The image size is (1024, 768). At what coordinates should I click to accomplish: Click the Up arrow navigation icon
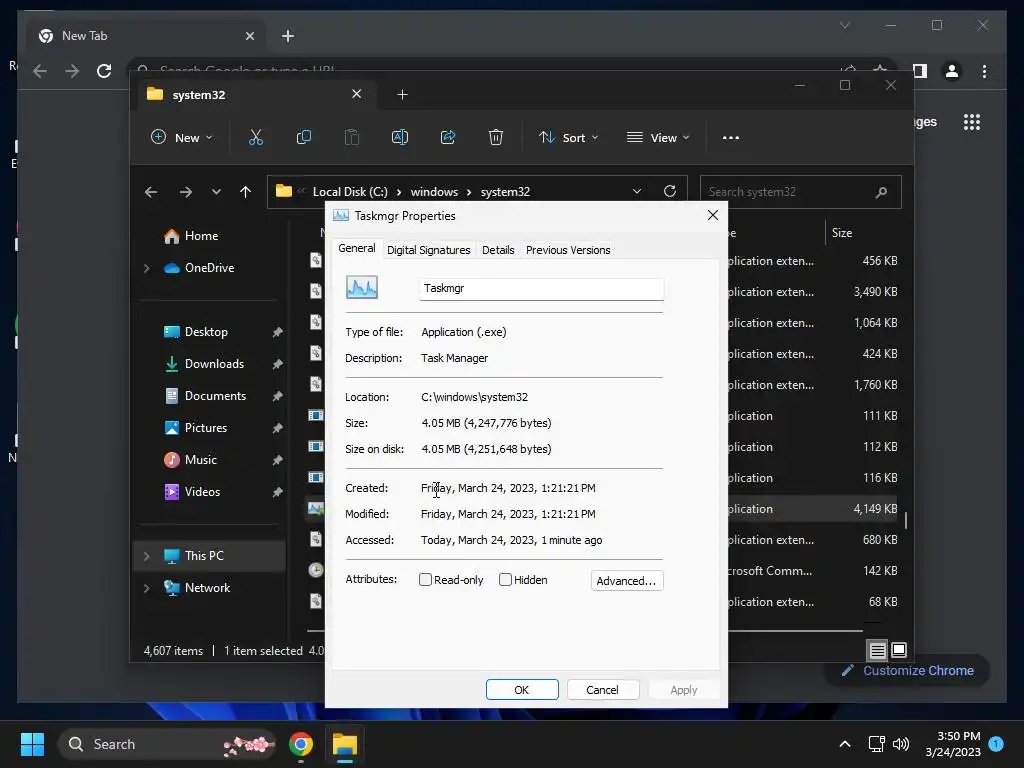[x=245, y=192]
